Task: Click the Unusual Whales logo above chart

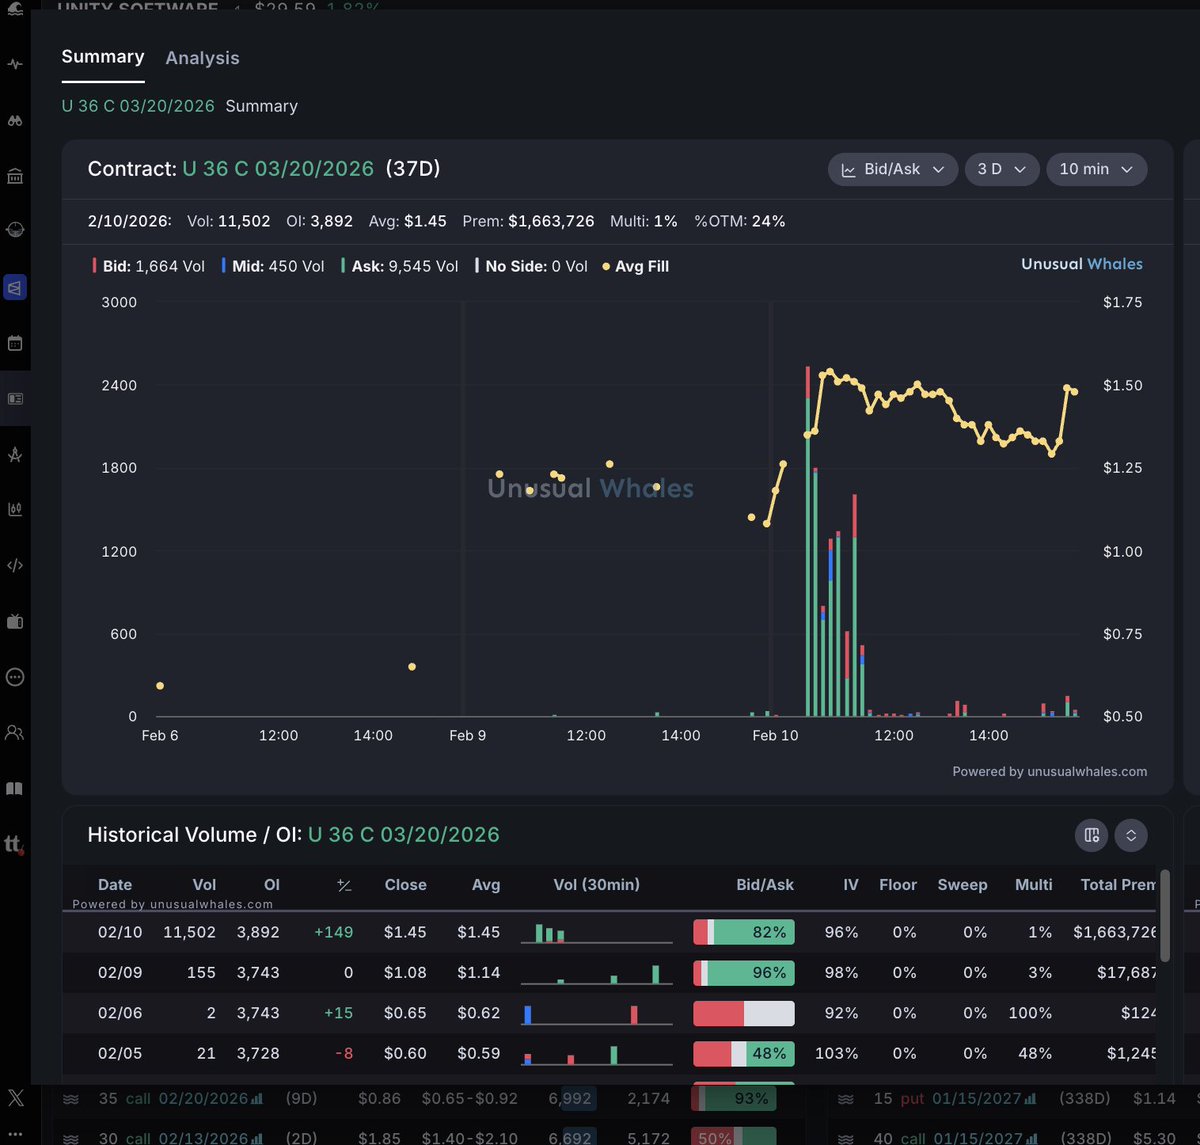Action: [x=1082, y=264]
